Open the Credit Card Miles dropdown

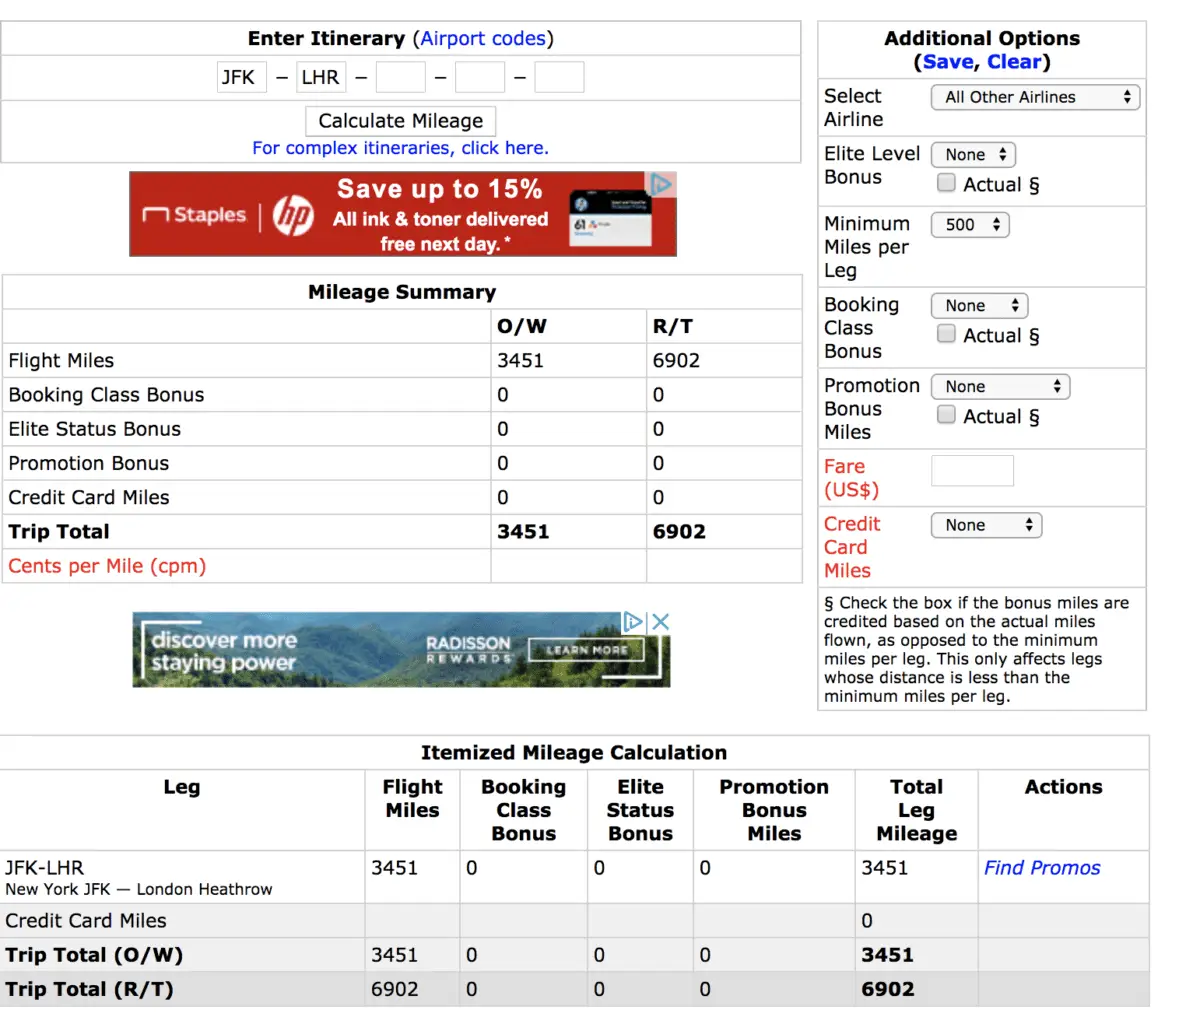(986, 525)
